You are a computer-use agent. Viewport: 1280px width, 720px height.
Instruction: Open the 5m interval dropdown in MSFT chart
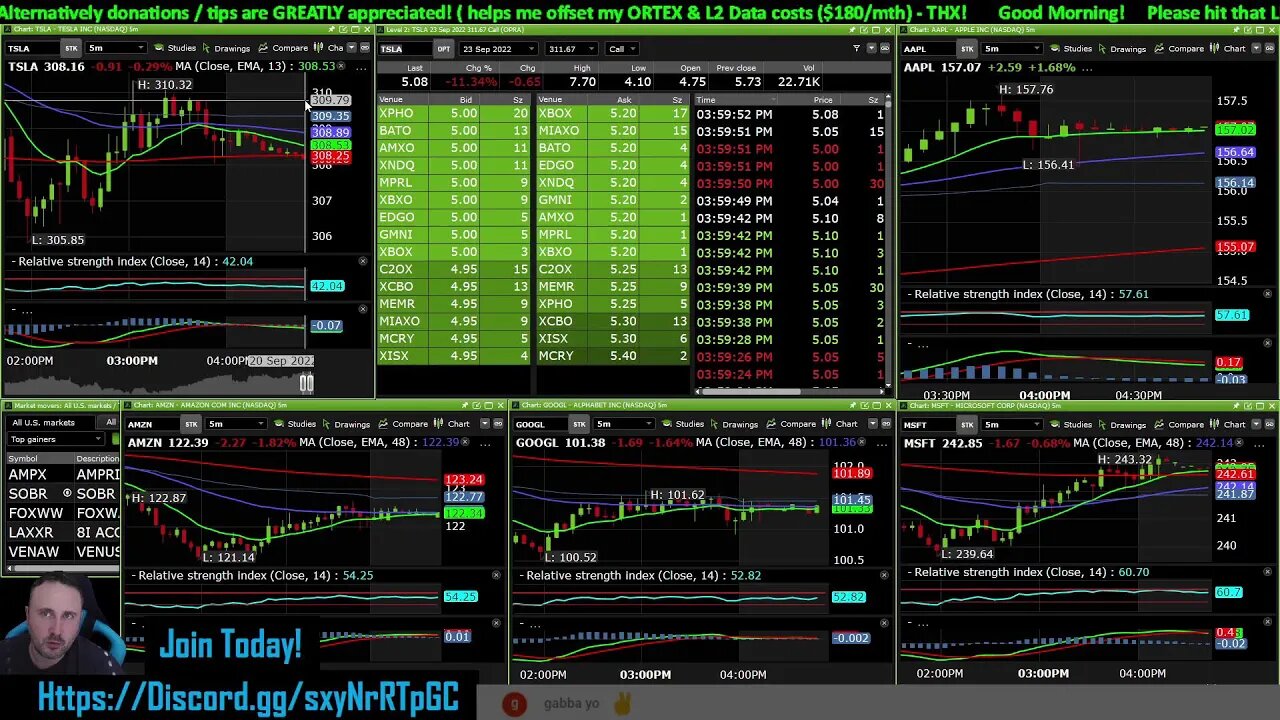[x=1010, y=424]
